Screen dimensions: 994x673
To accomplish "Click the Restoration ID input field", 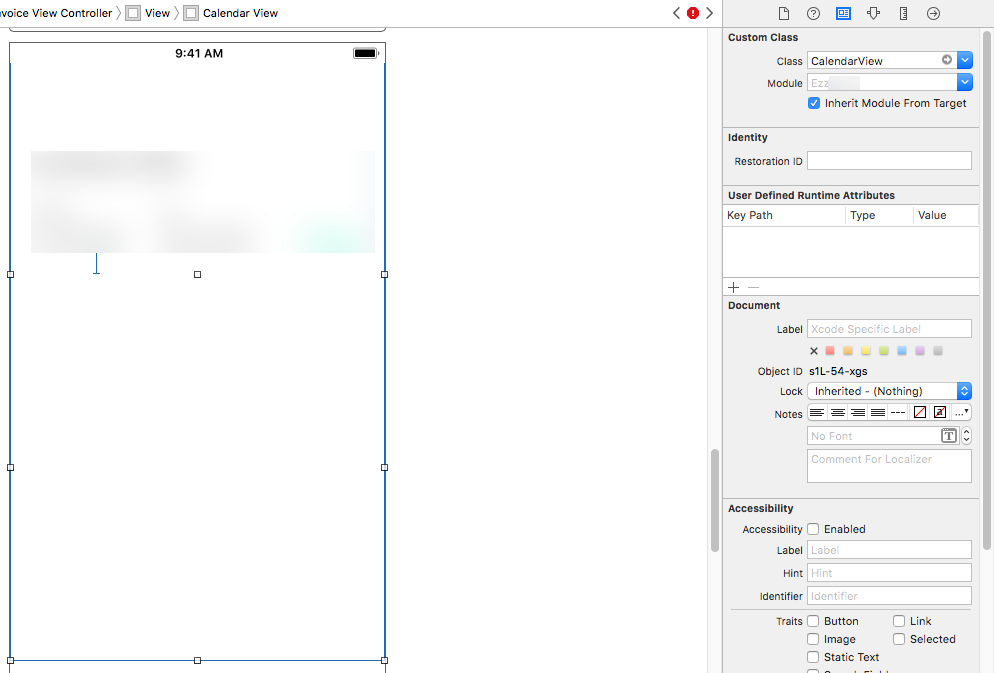I will tap(889, 160).
